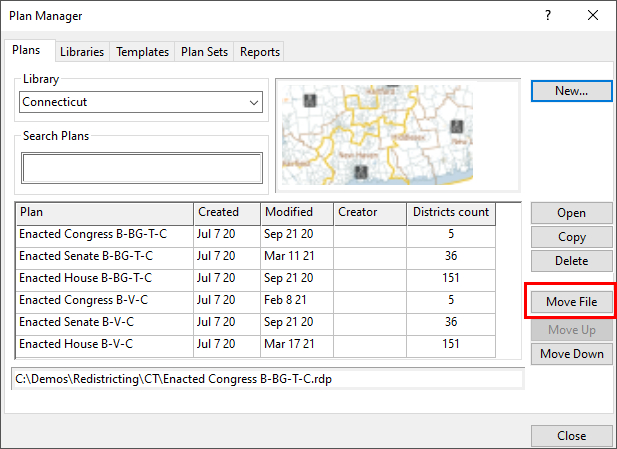Select the Enacted House B-V-C plan row
Viewport: 617px width, 449px height.
pyautogui.click(x=104, y=344)
